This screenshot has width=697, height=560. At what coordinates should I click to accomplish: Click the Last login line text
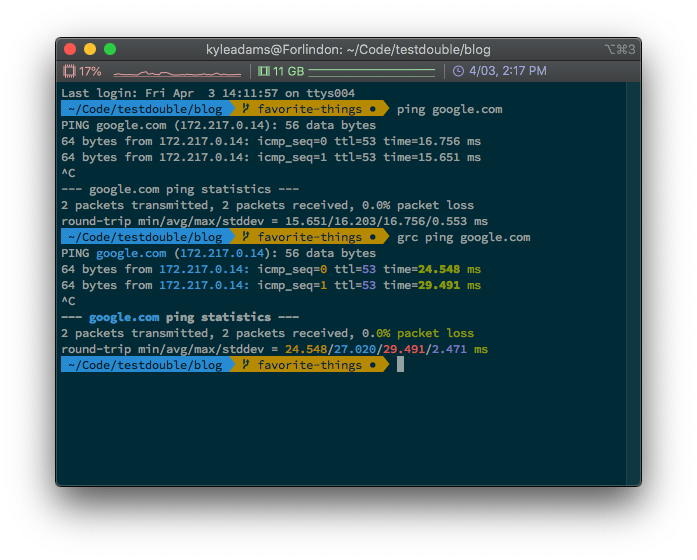point(208,93)
